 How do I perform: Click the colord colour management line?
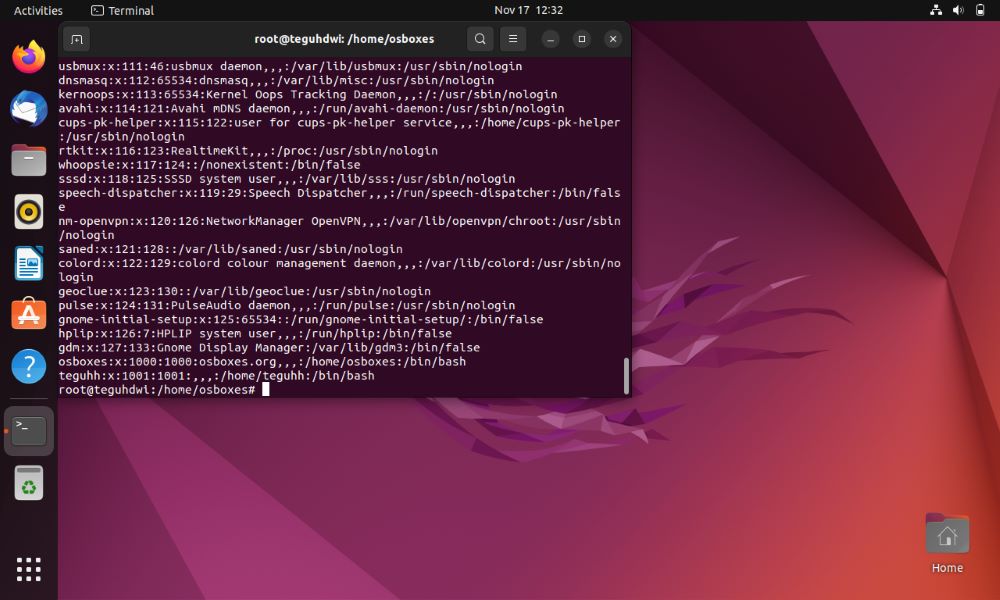339,270
